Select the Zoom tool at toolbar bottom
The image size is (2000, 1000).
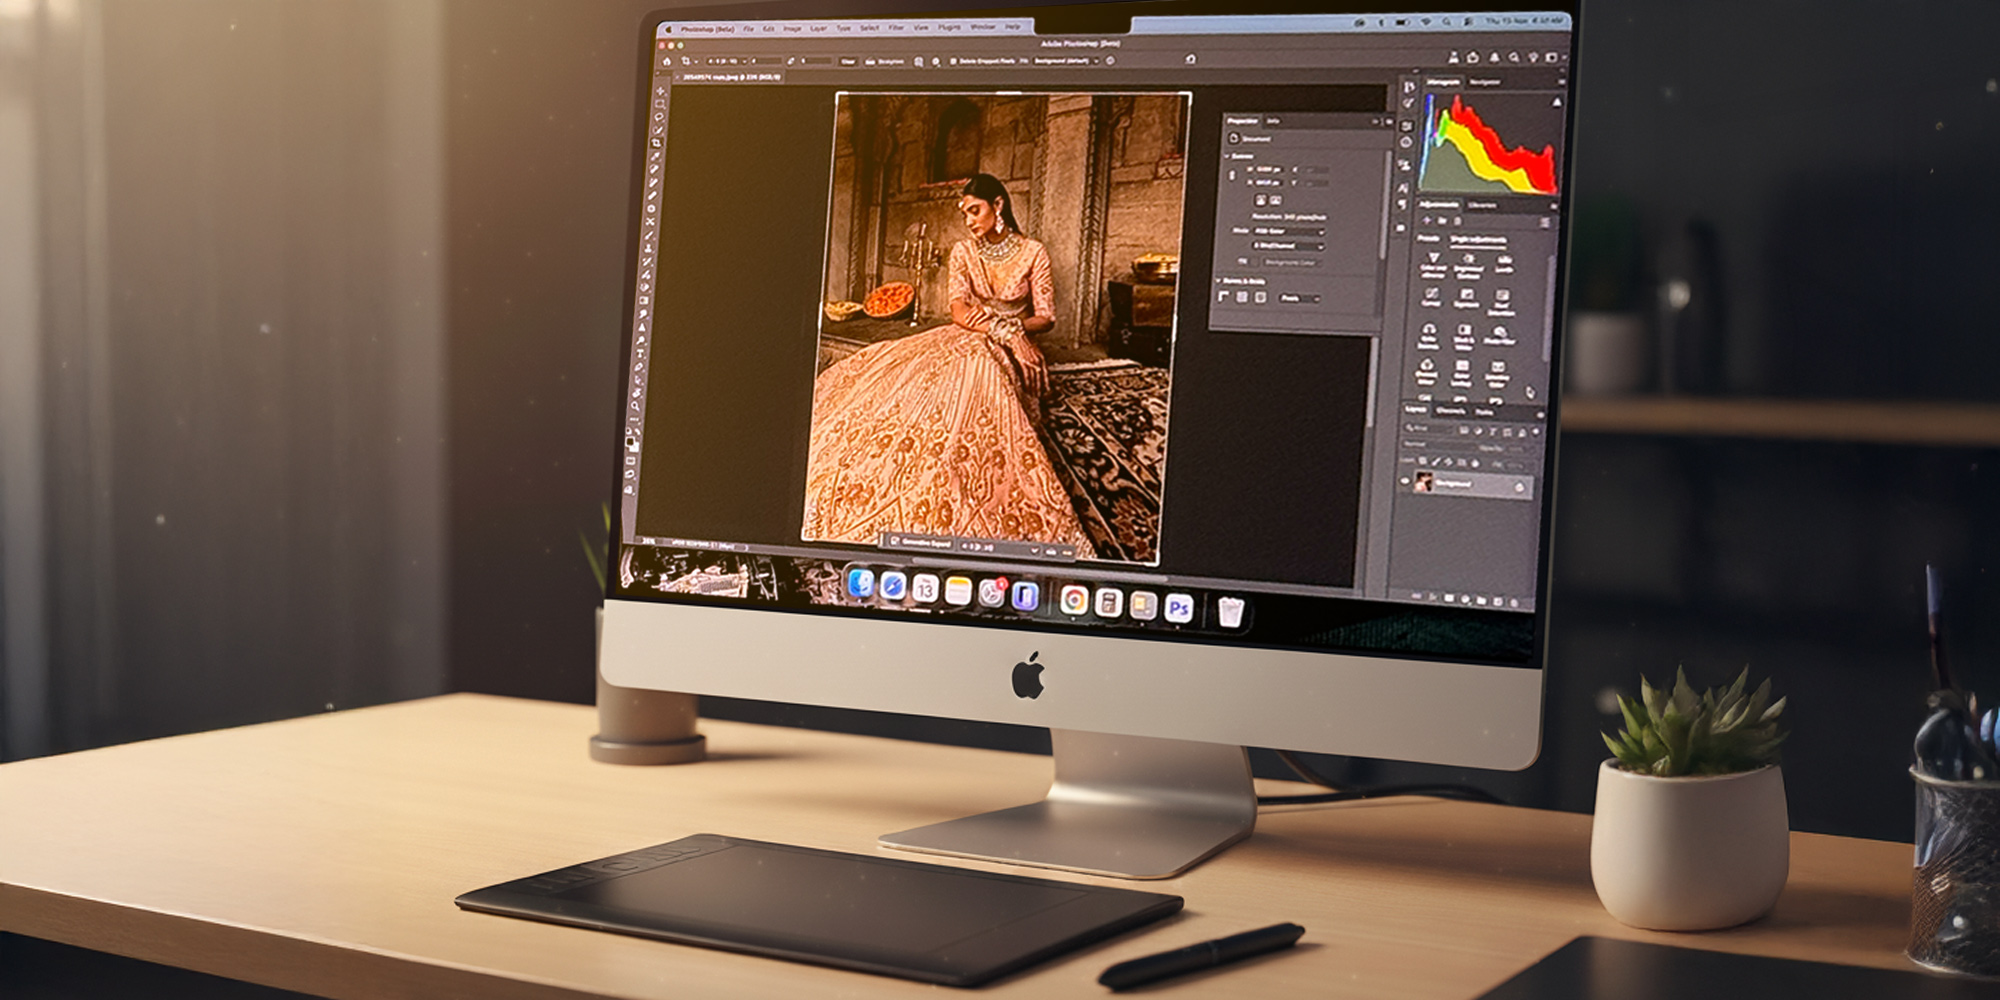coord(635,405)
